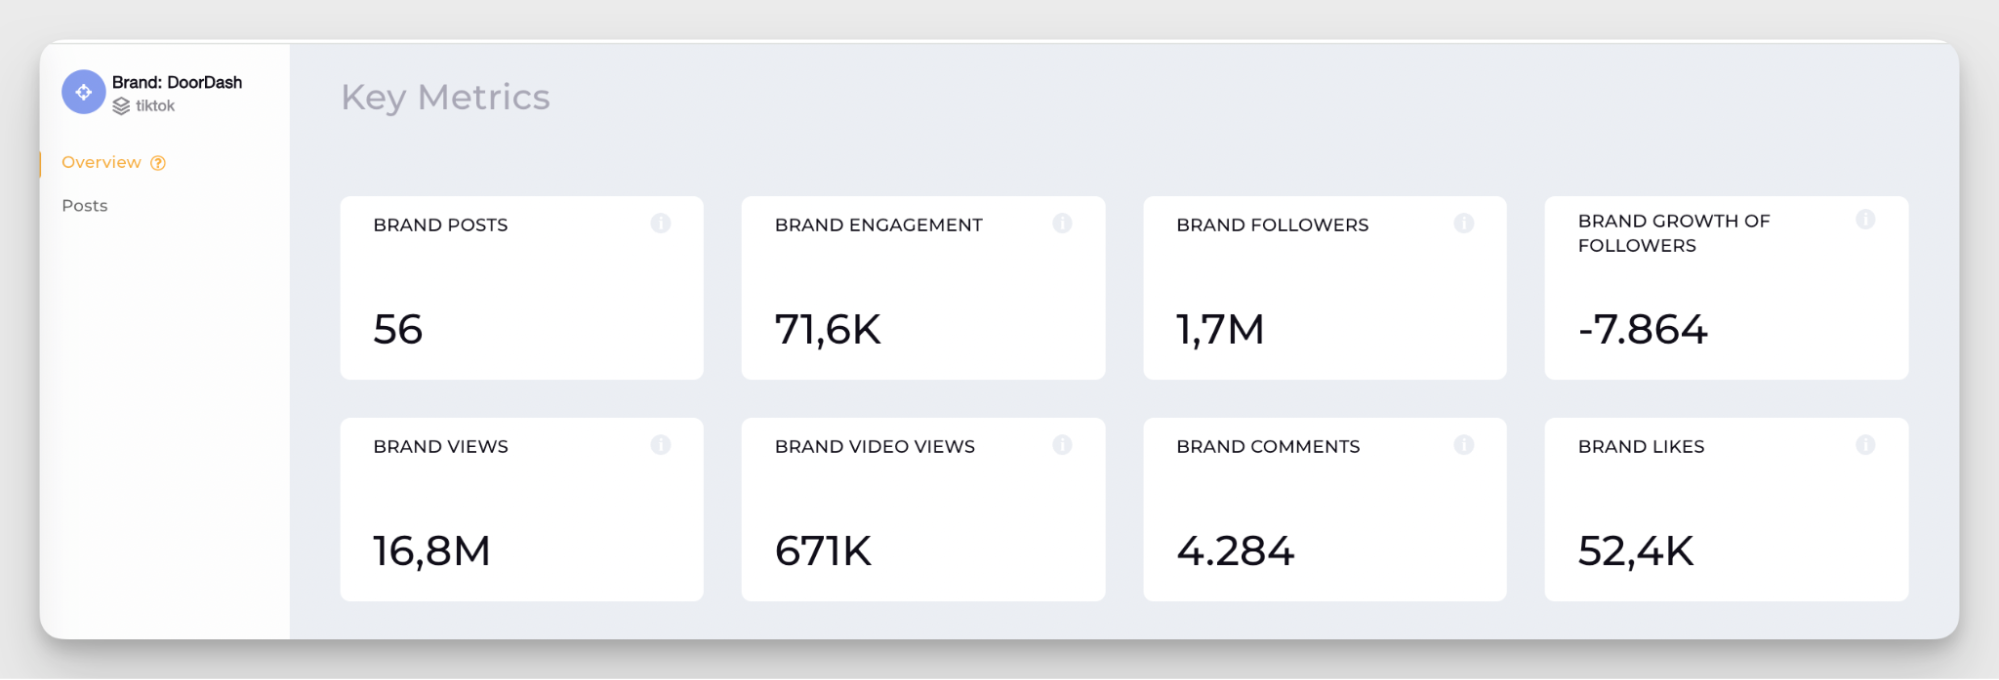Show info for Brand Comments card

[x=1464, y=445]
